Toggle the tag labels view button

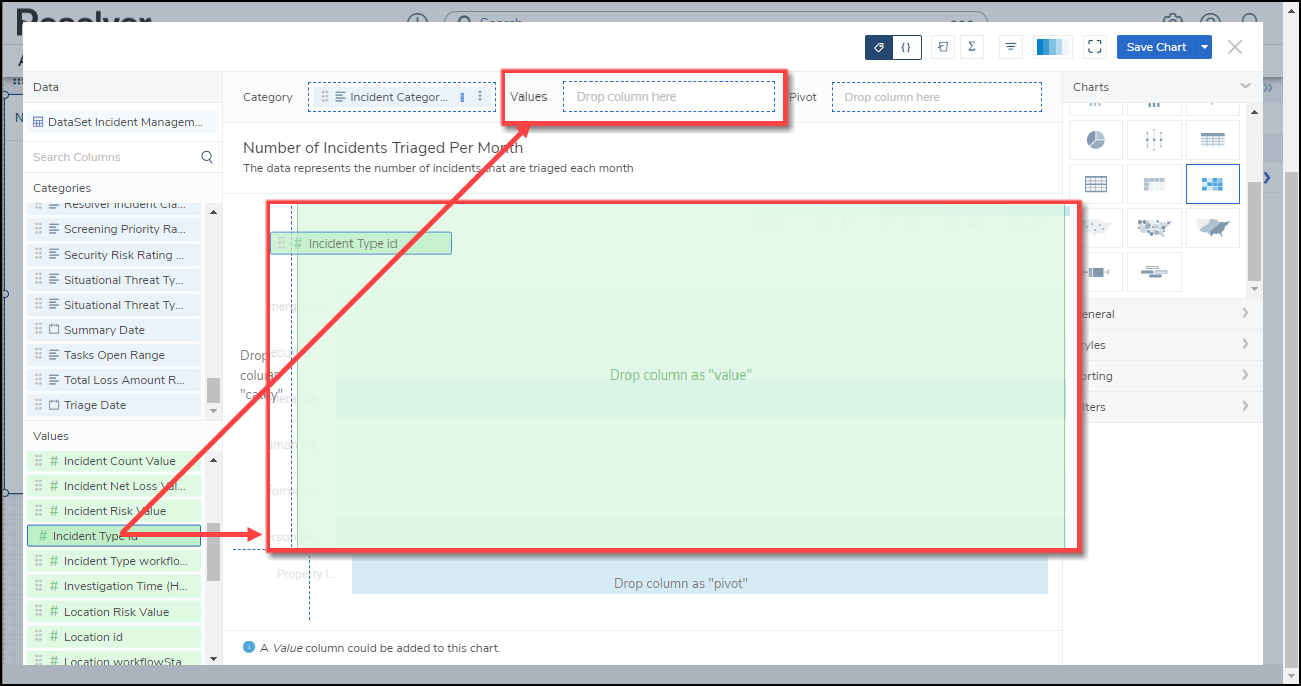879,47
